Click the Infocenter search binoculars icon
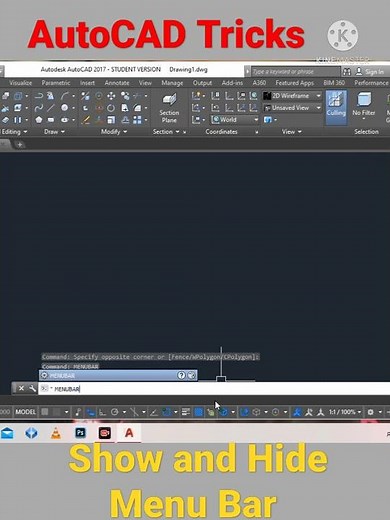 347,71
